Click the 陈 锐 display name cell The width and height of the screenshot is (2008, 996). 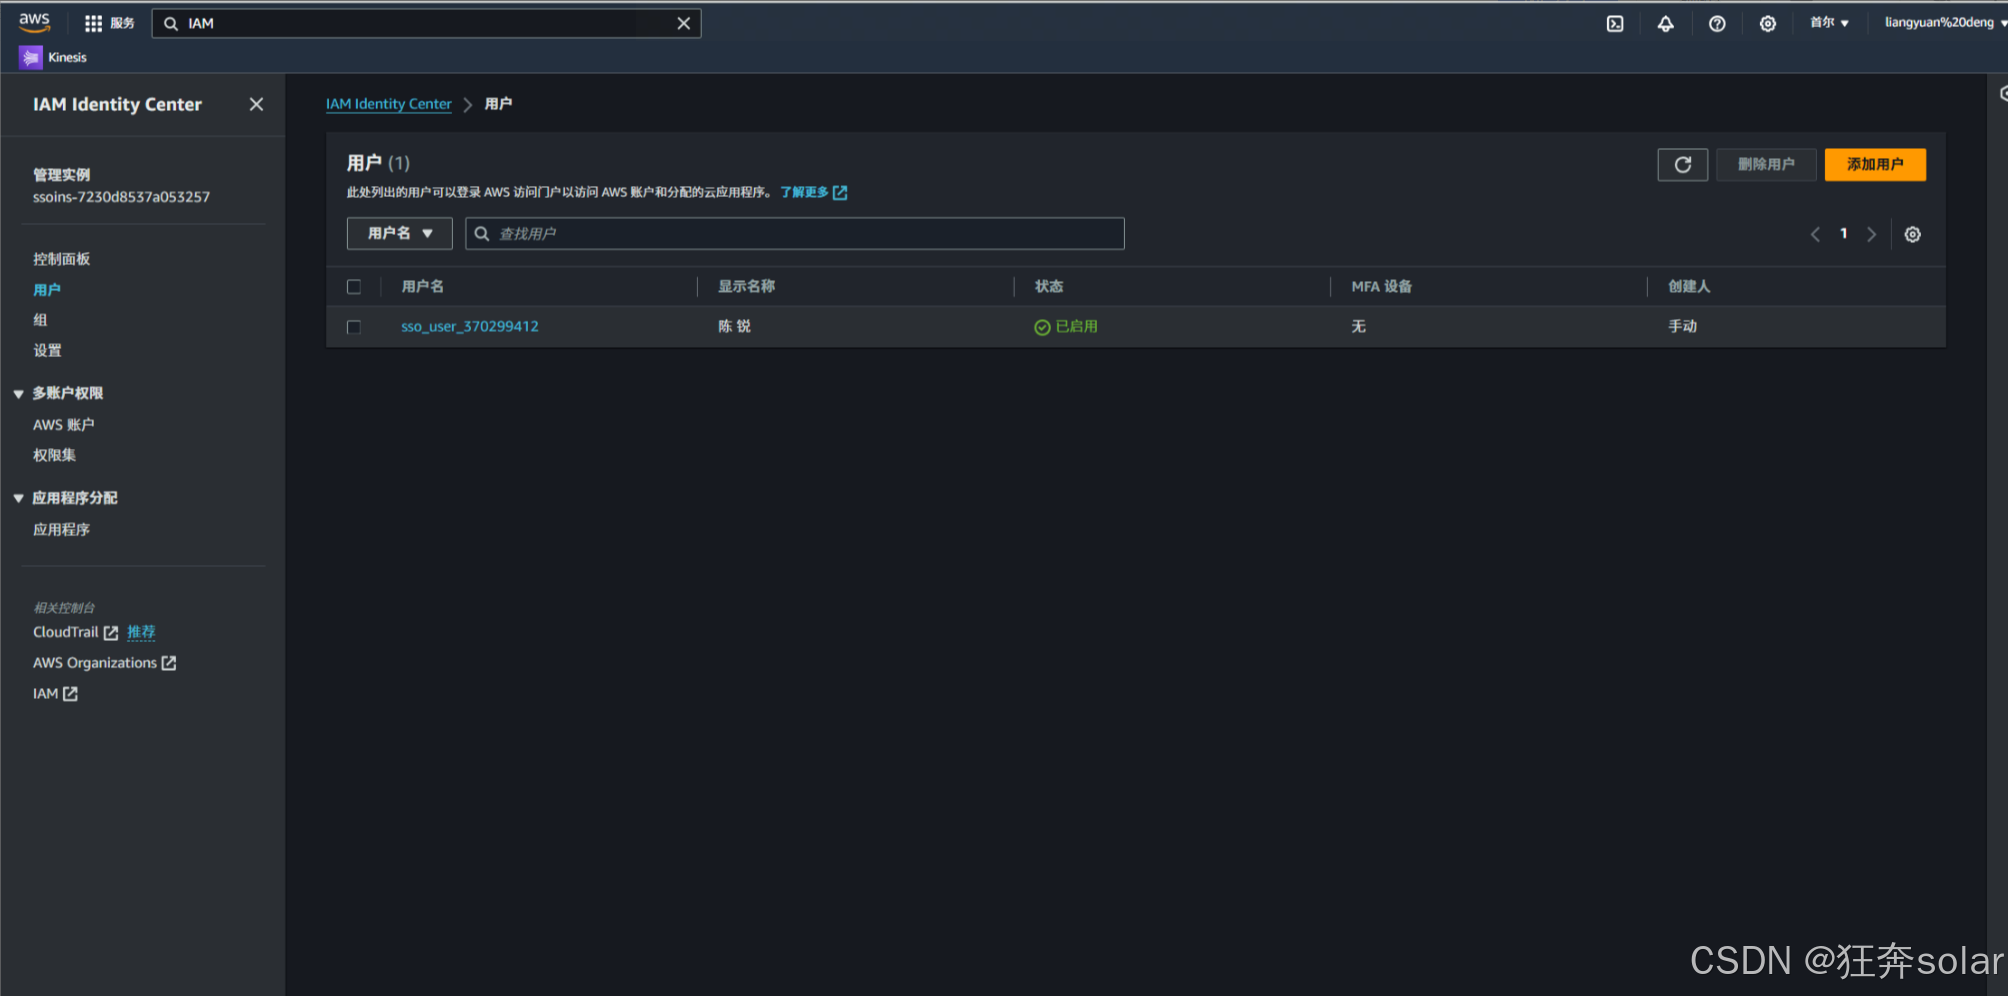pos(734,327)
